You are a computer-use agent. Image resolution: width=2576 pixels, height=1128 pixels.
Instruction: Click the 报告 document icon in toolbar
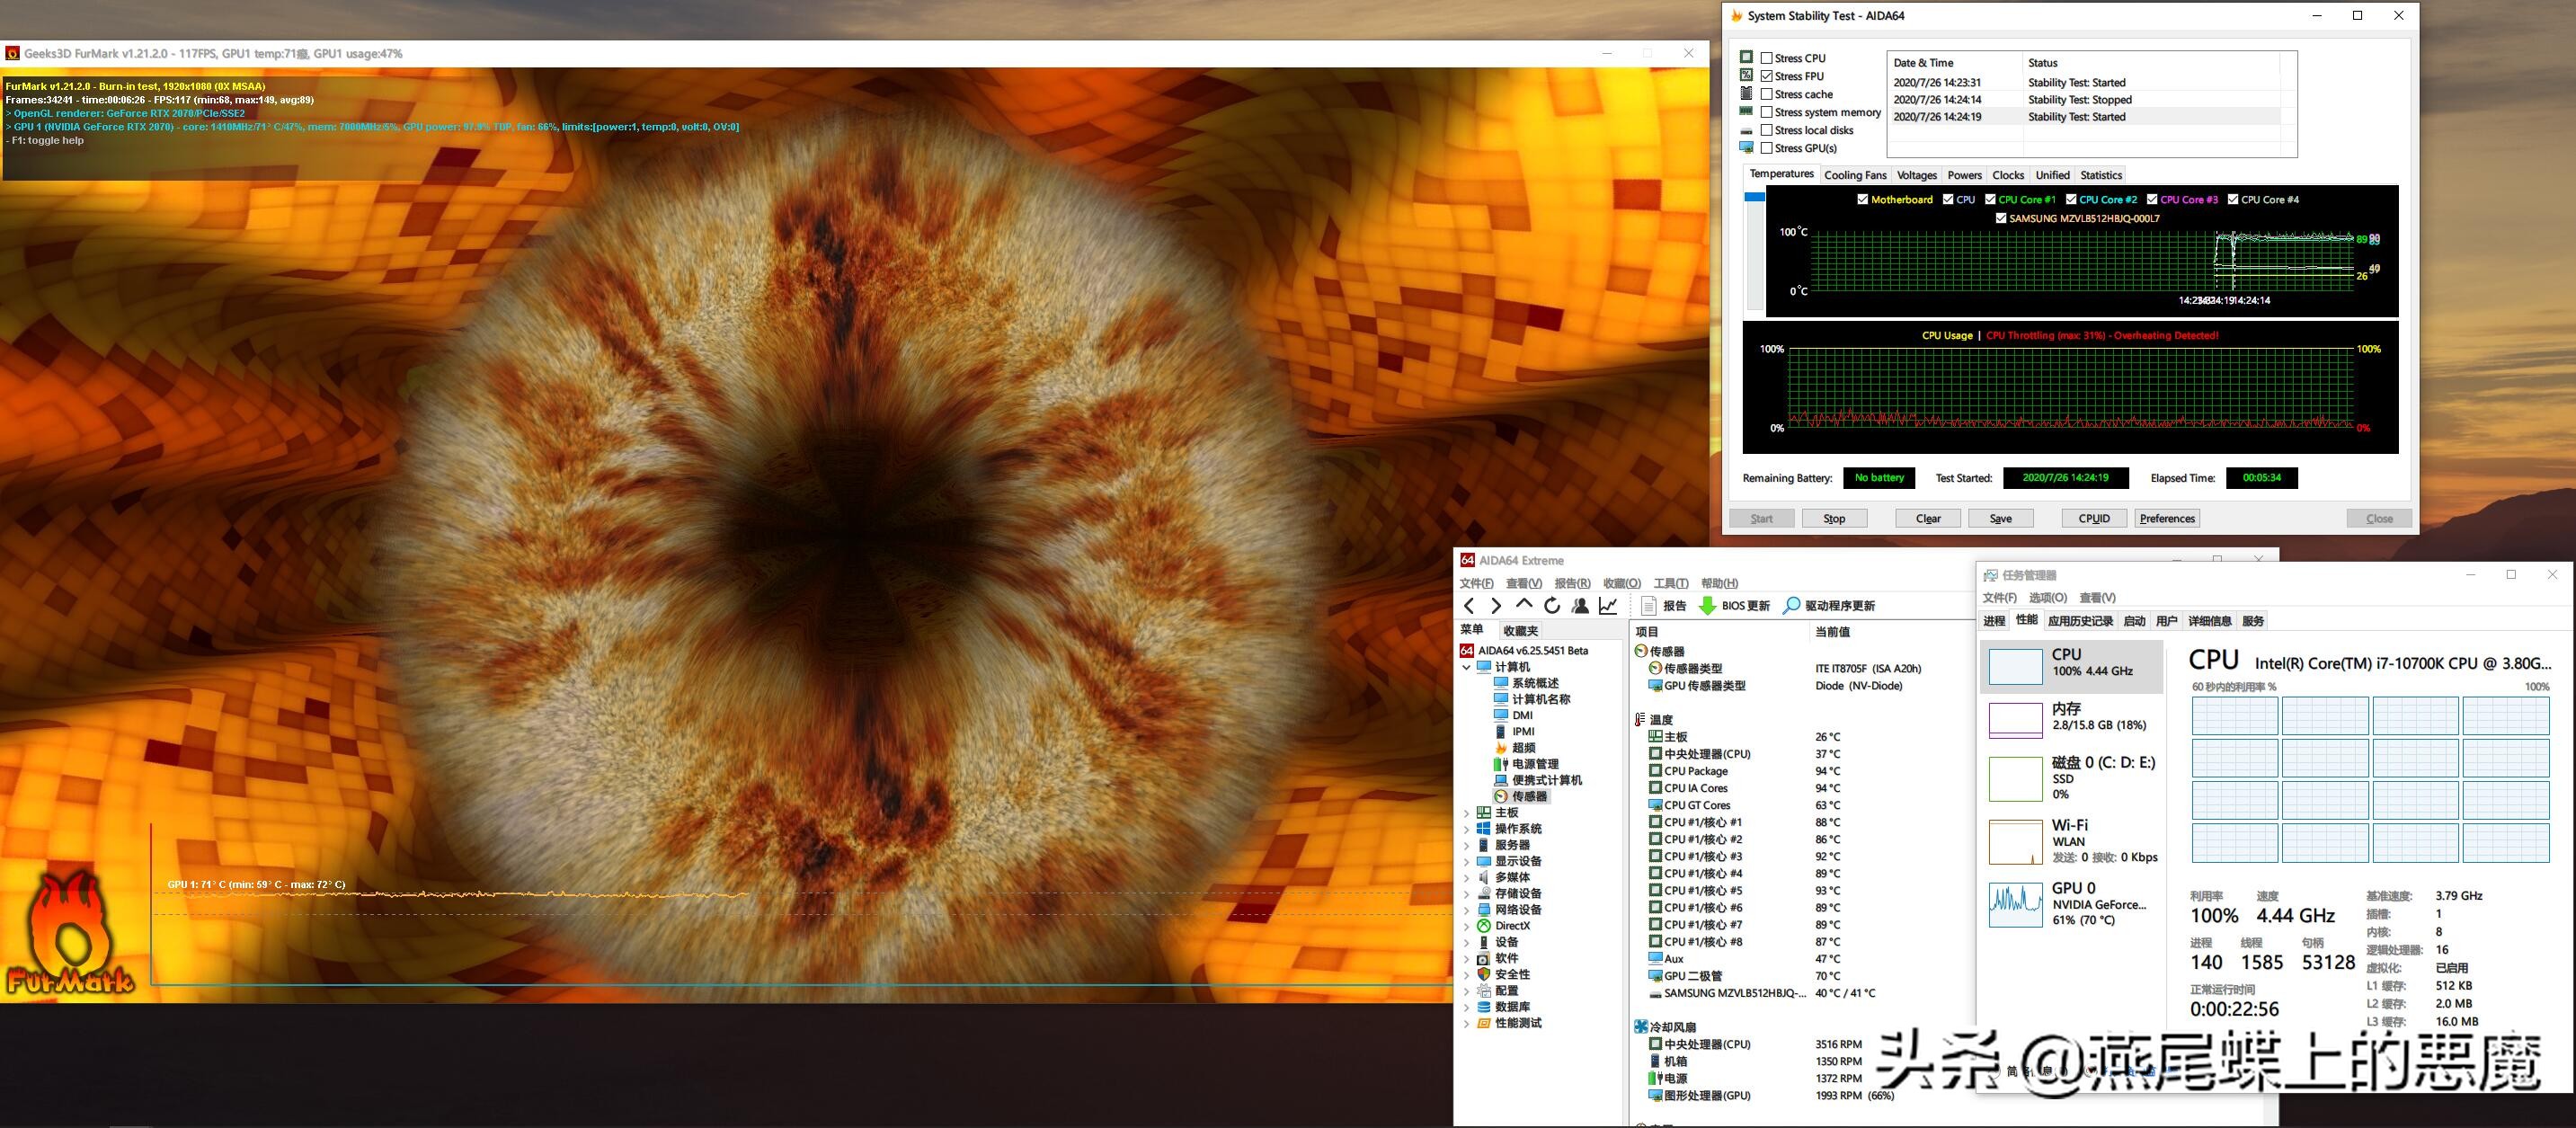click(1649, 605)
